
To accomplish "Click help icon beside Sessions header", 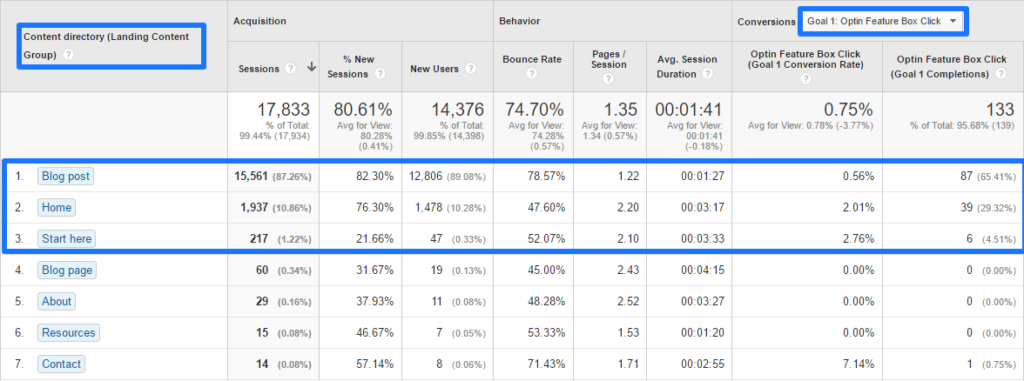I will (x=291, y=69).
